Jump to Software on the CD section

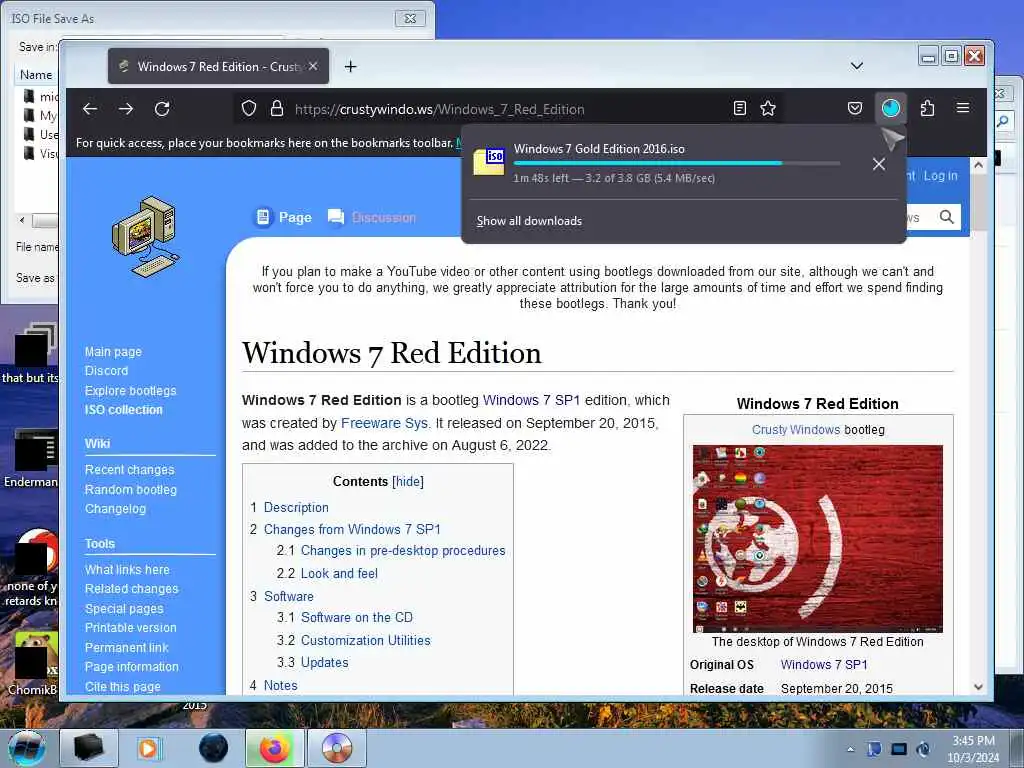coord(357,617)
